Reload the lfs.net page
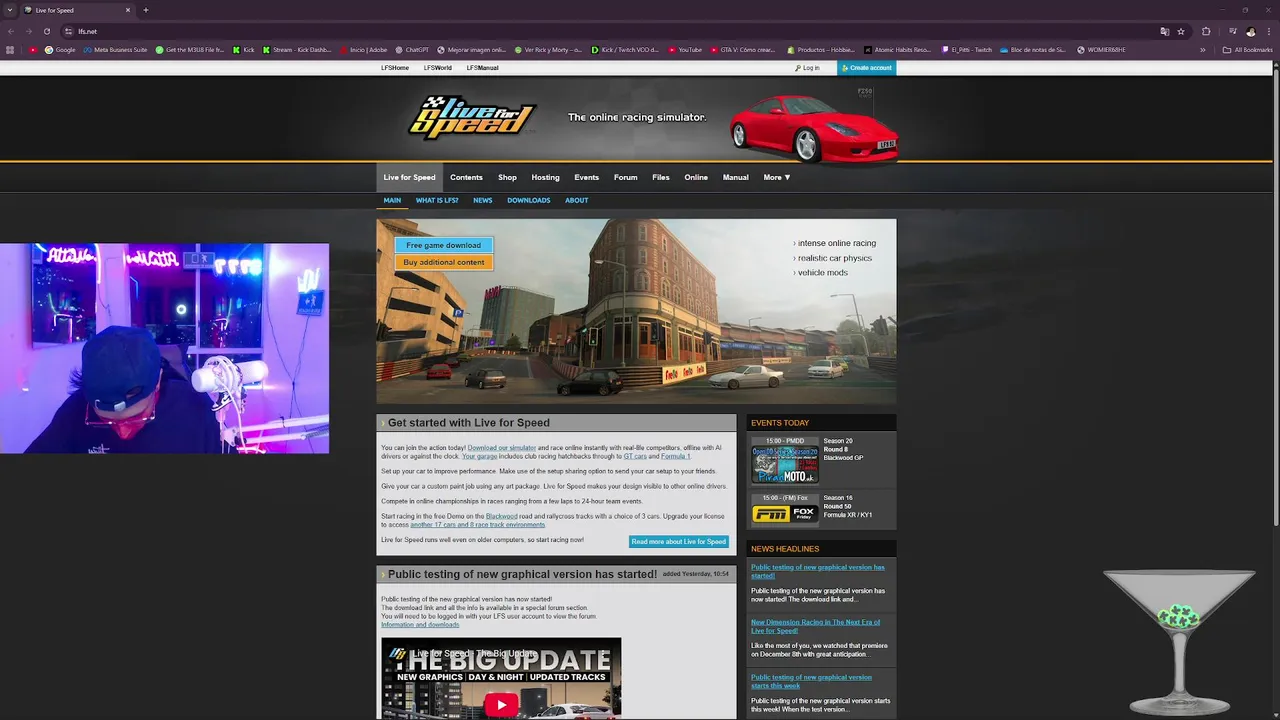 click(47, 31)
